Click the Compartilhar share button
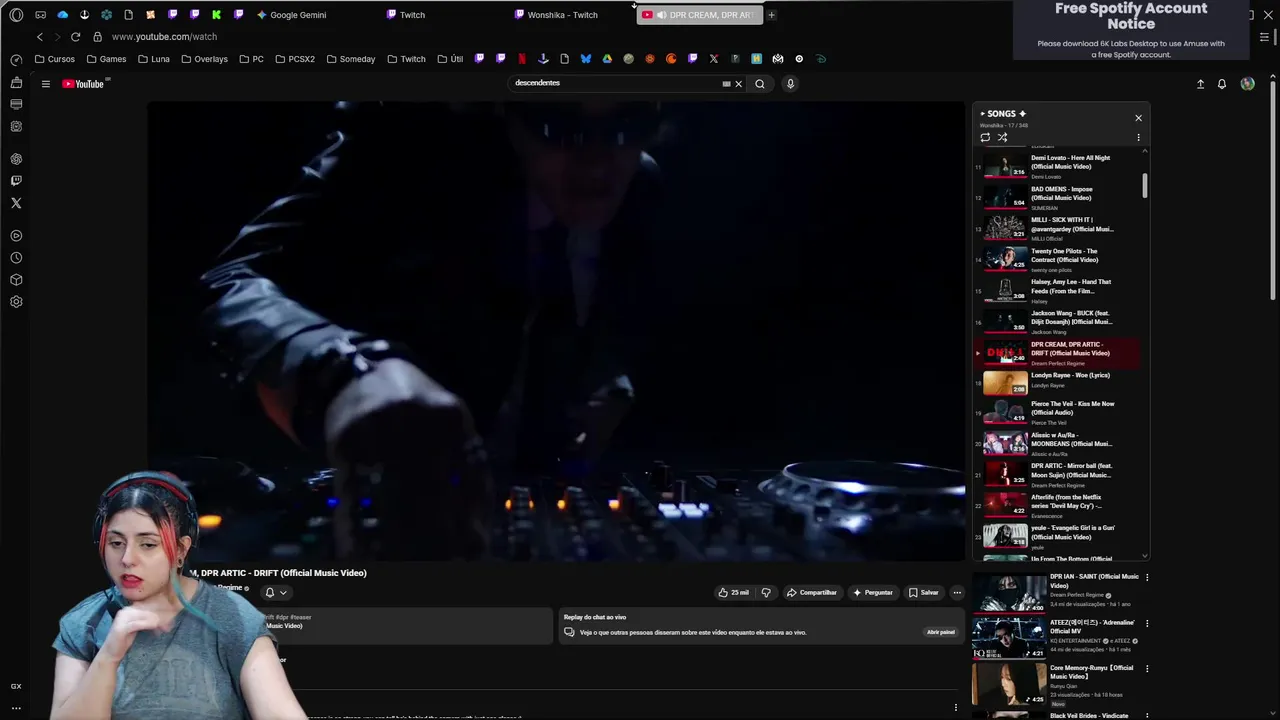Screen dimensions: 1280x720 coord(811,592)
